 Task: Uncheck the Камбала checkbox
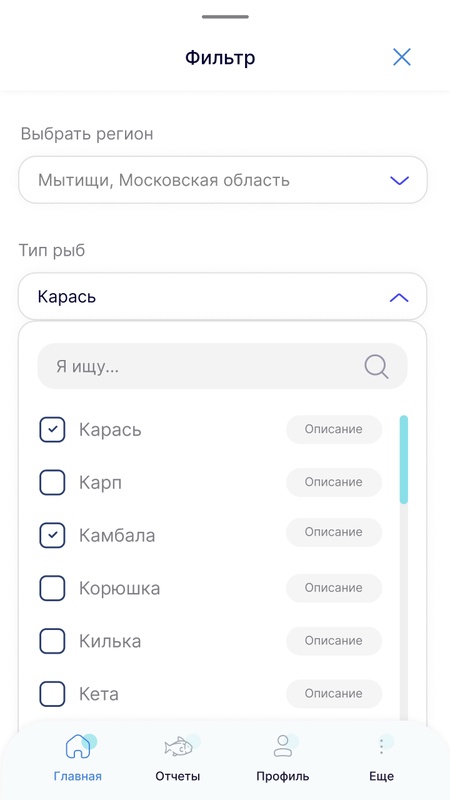pos(52,535)
